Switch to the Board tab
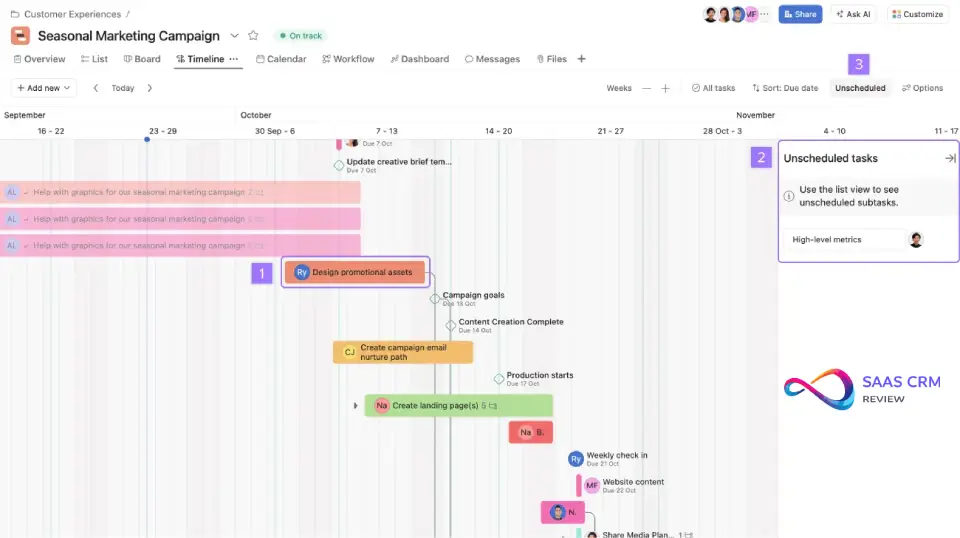 (141, 59)
